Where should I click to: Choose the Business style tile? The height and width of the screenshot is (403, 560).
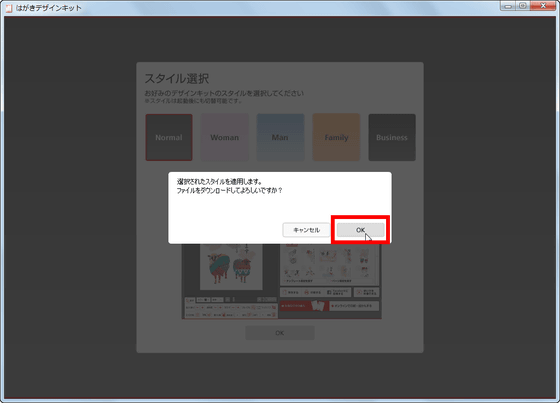[392, 137]
